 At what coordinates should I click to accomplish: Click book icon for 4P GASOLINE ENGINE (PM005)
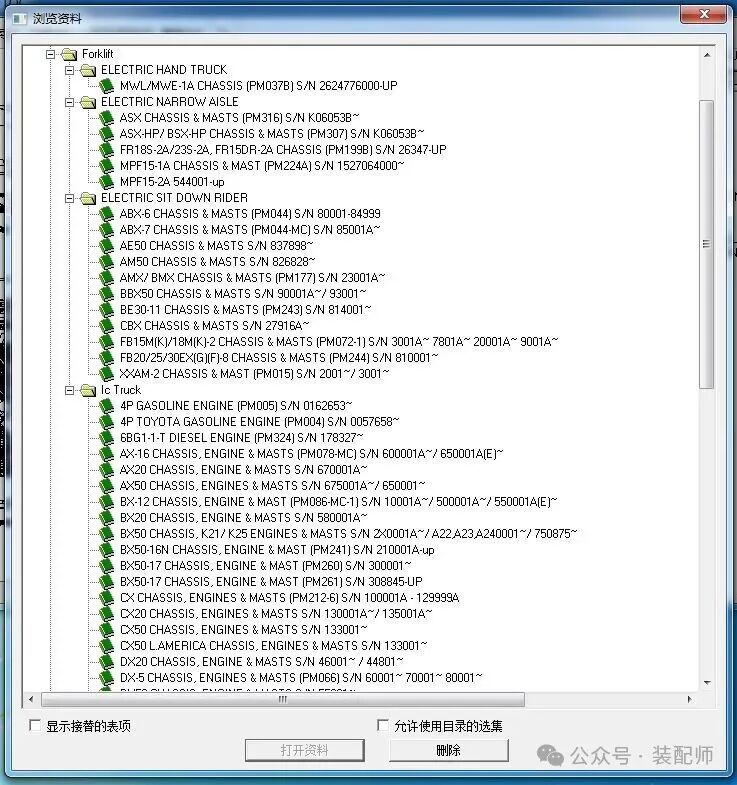[107, 406]
